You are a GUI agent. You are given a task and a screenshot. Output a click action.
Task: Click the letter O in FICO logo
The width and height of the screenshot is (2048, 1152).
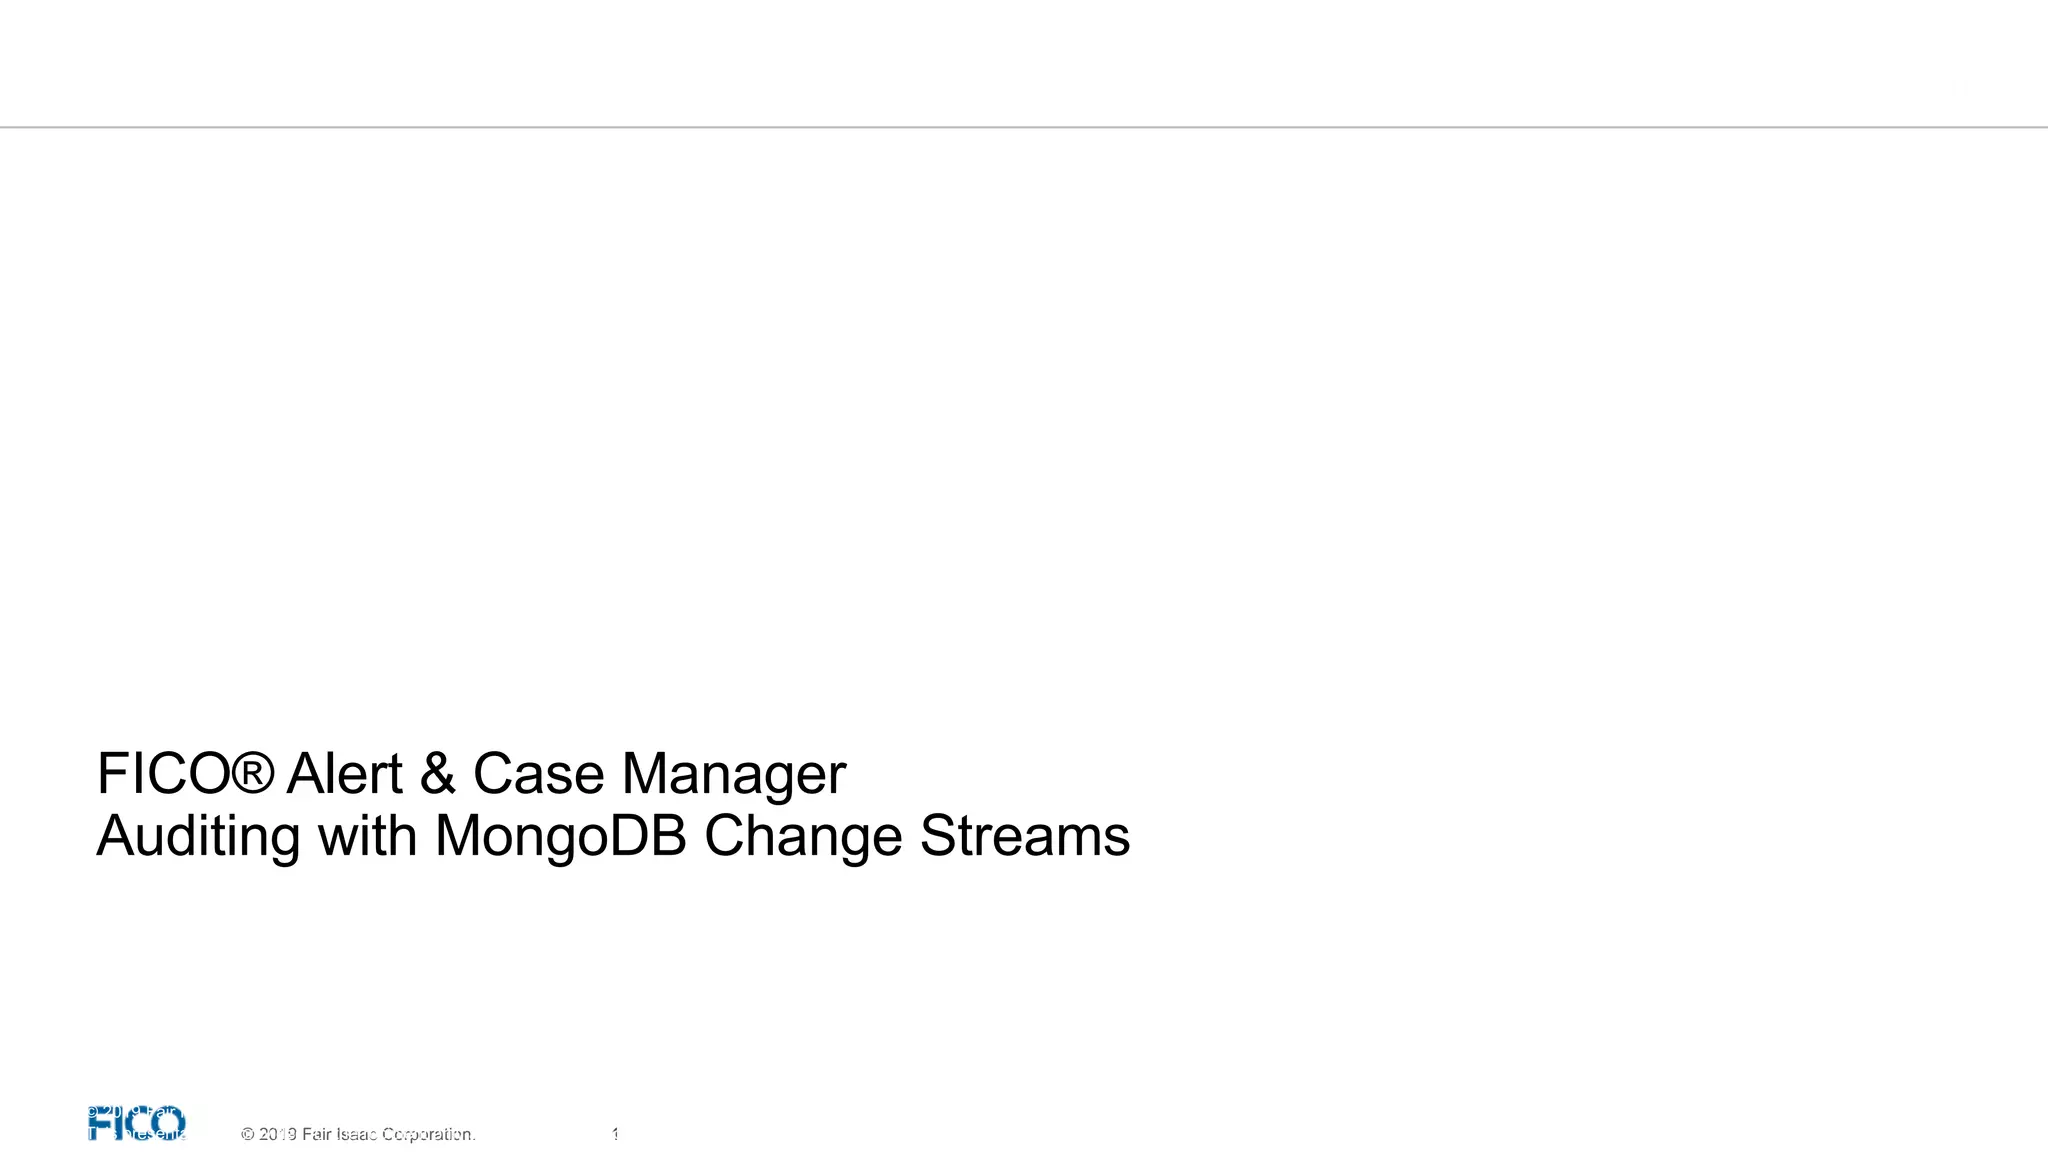point(168,1124)
